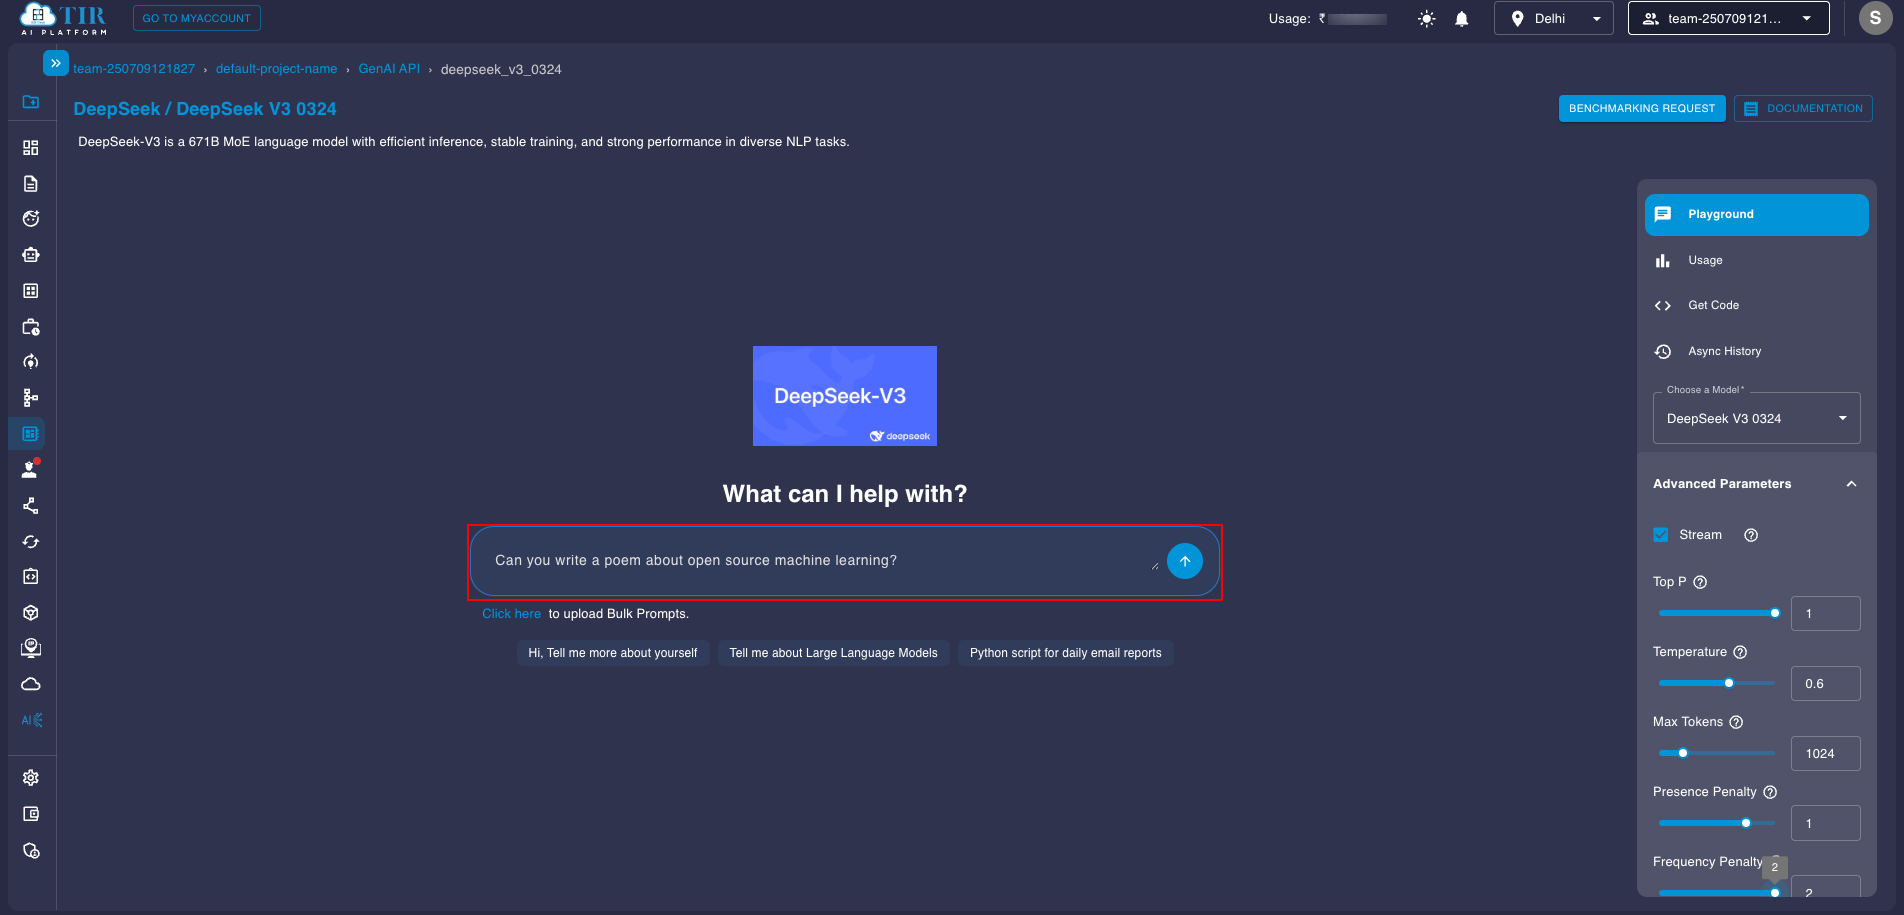Collapse the Advanced Parameters section
This screenshot has width=1904, height=915.
[x=1851, y=484]
